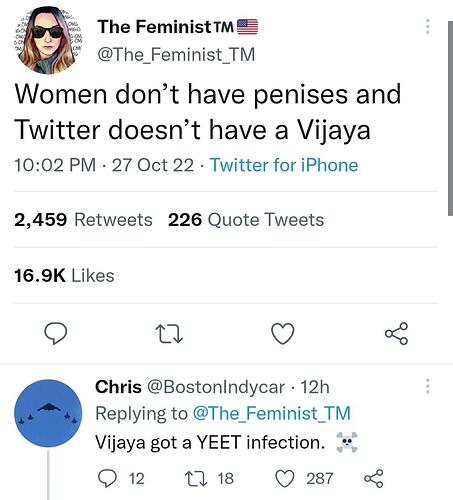Open The Feminist TM profile picture

pos(48,39)
